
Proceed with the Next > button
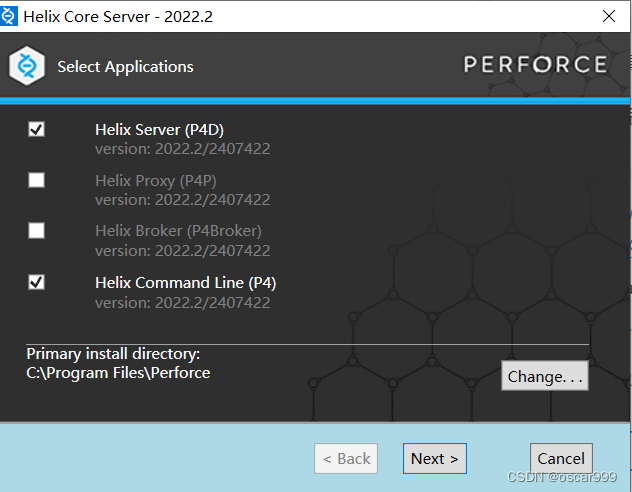[x=434, y=459]
